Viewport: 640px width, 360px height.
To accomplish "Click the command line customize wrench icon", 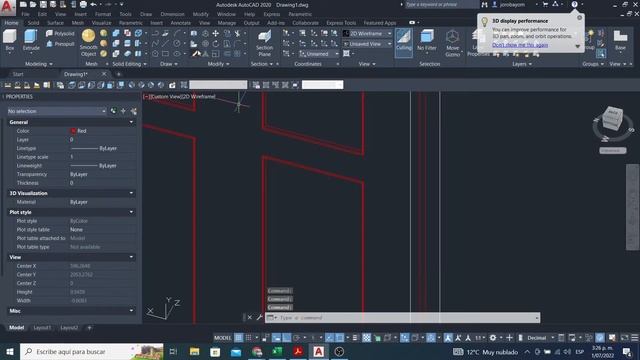I will click(259, 317).
